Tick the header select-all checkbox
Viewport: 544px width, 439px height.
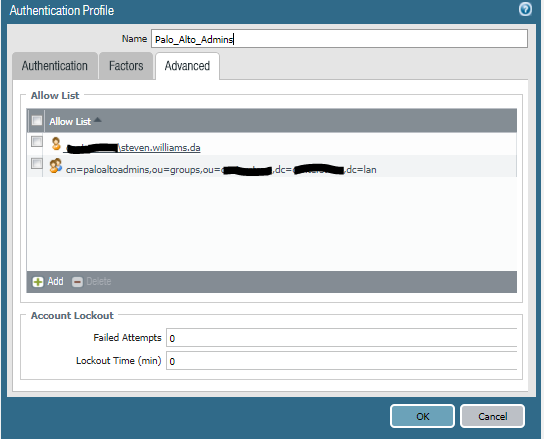[37, 120]
